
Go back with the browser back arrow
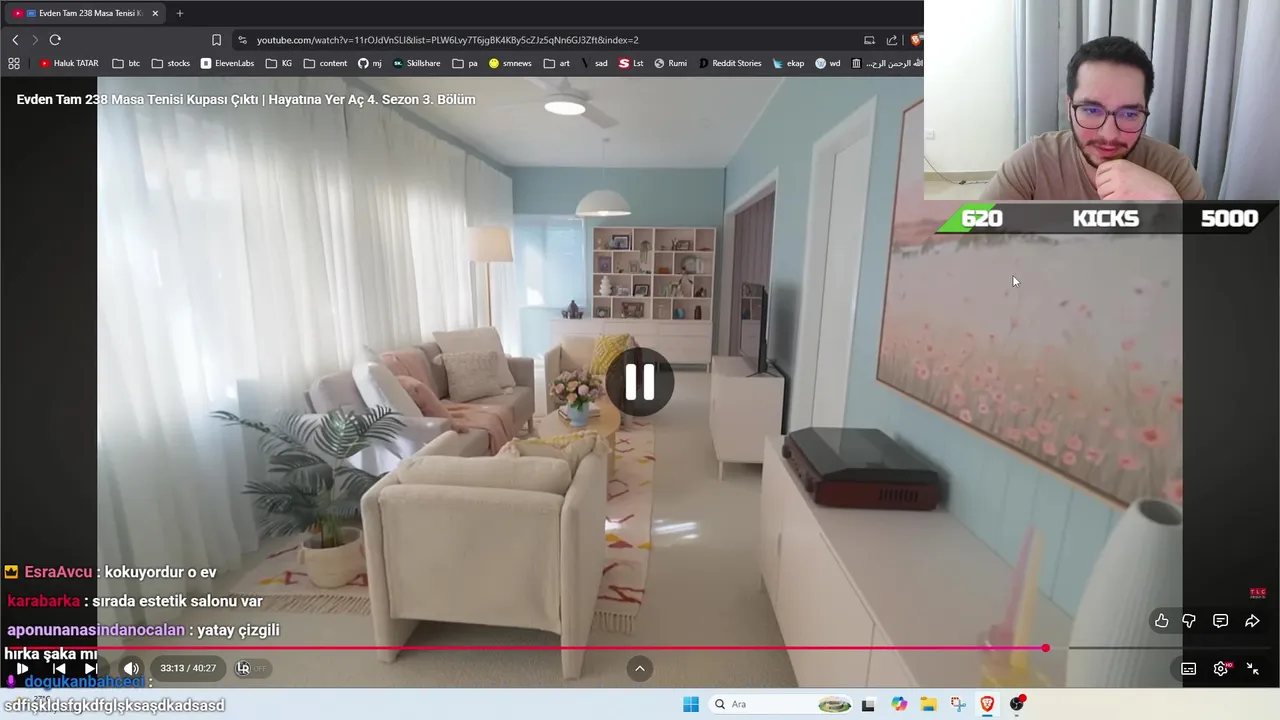click(15, 40)
